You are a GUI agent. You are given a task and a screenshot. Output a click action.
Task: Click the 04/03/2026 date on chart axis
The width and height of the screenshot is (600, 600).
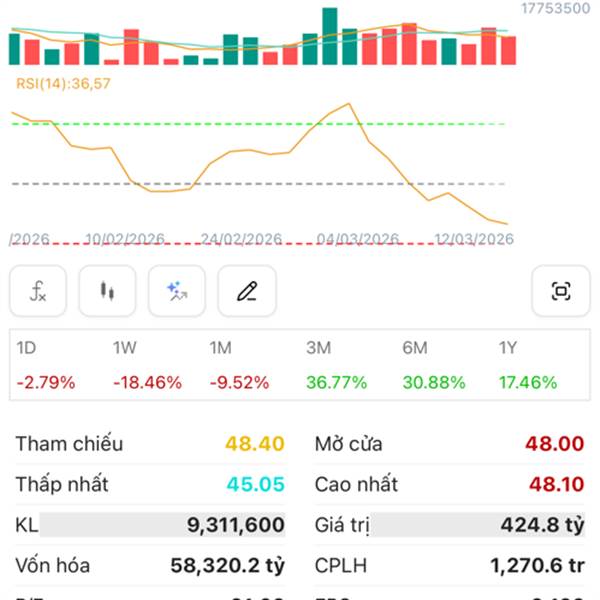[358, 239]
